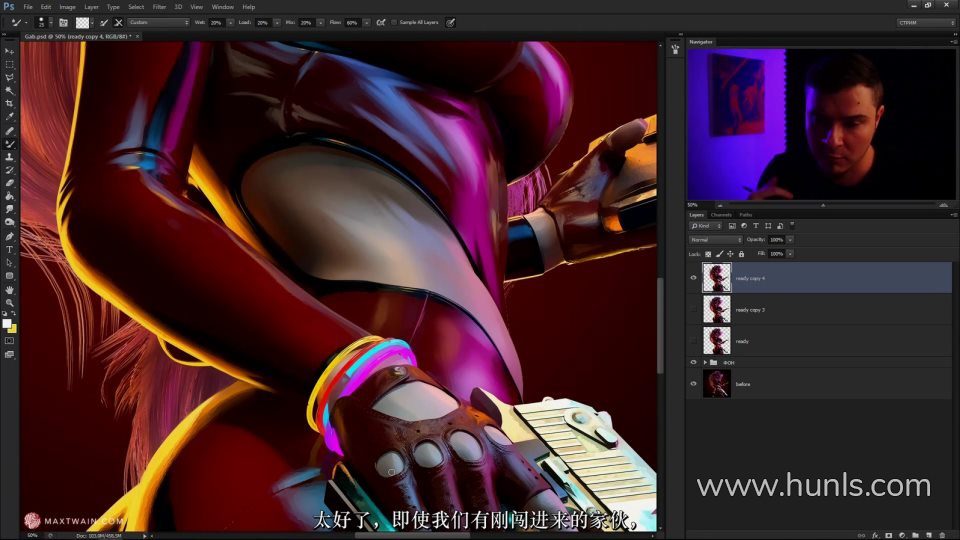960x540 pixels.
Task: Filter layers by pixel kind
Action: (732, 226)
